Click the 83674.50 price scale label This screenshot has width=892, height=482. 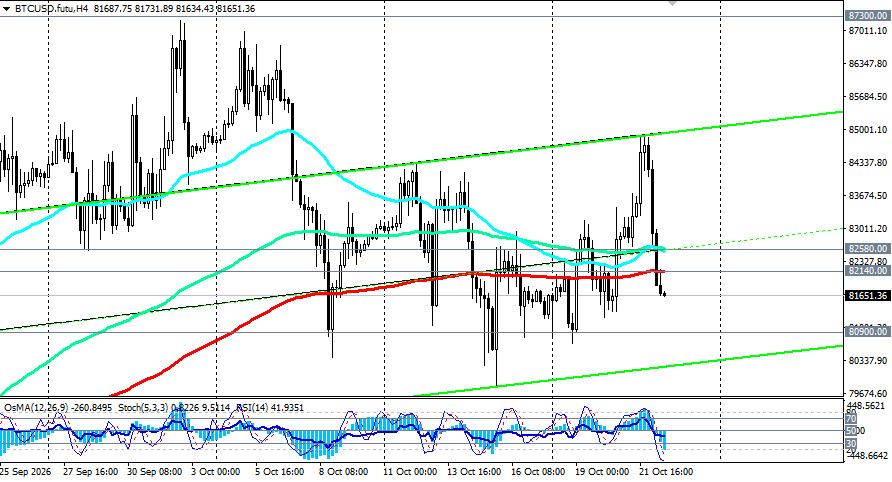point(868,196)
